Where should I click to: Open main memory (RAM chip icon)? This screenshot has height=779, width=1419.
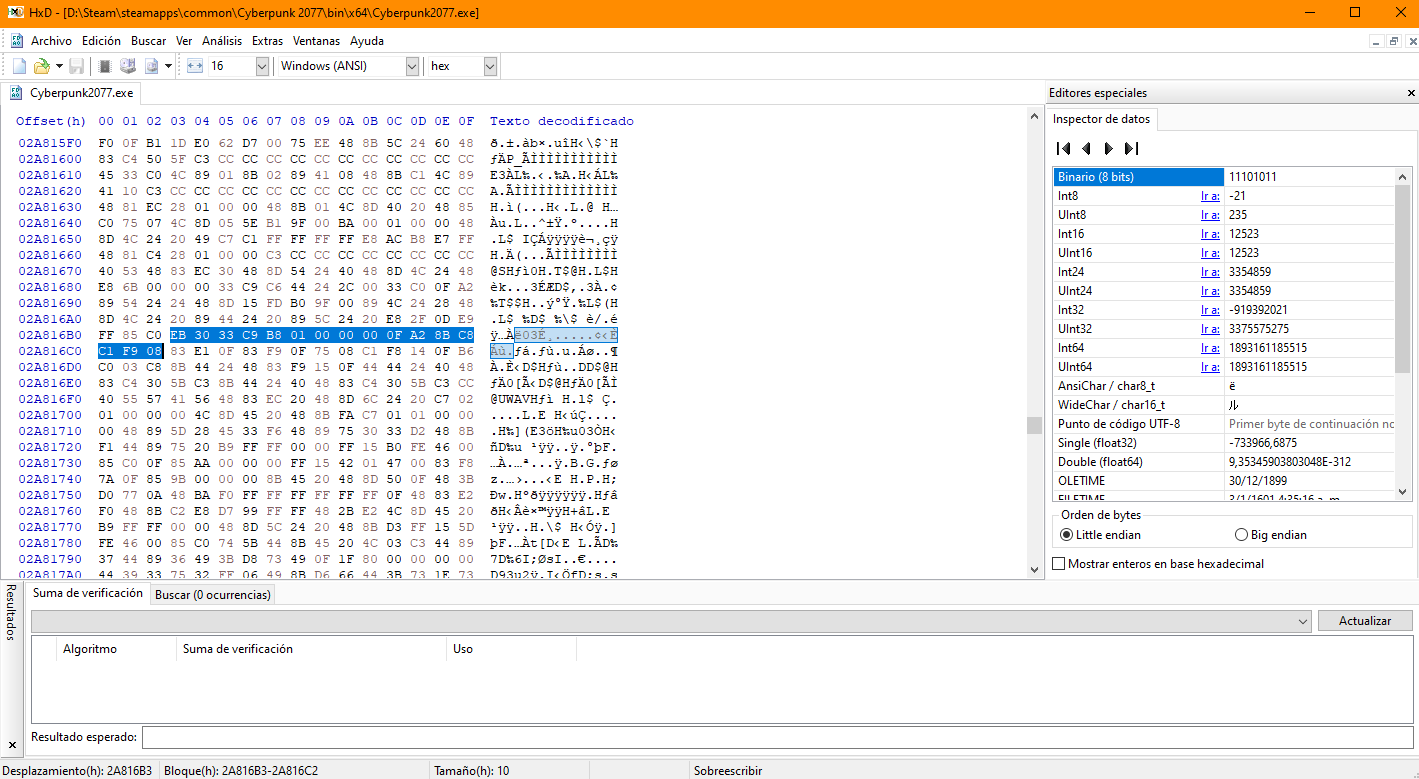pos(105,66)
